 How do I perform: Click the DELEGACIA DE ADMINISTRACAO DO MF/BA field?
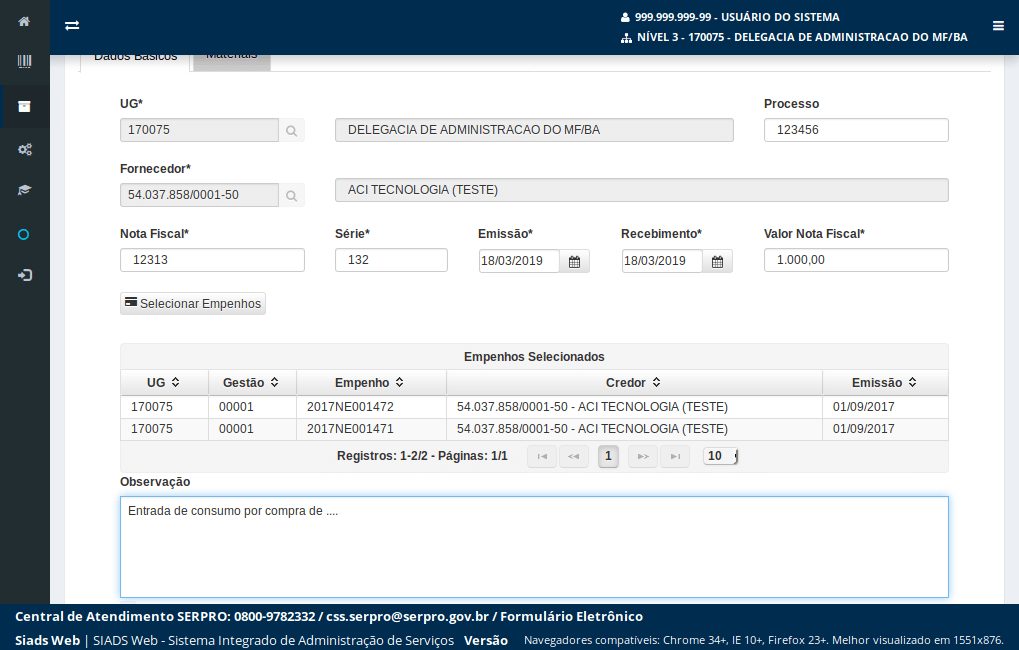[534, 130]
